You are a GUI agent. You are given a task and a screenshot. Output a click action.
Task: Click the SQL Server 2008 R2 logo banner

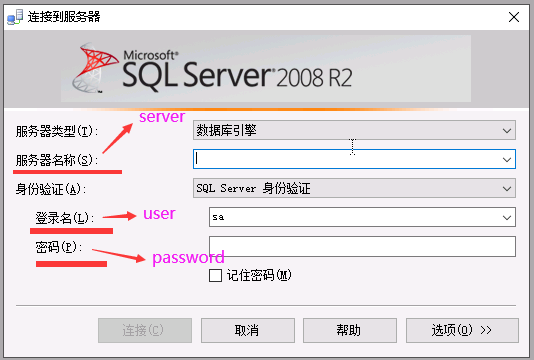[x=266, y=68]
